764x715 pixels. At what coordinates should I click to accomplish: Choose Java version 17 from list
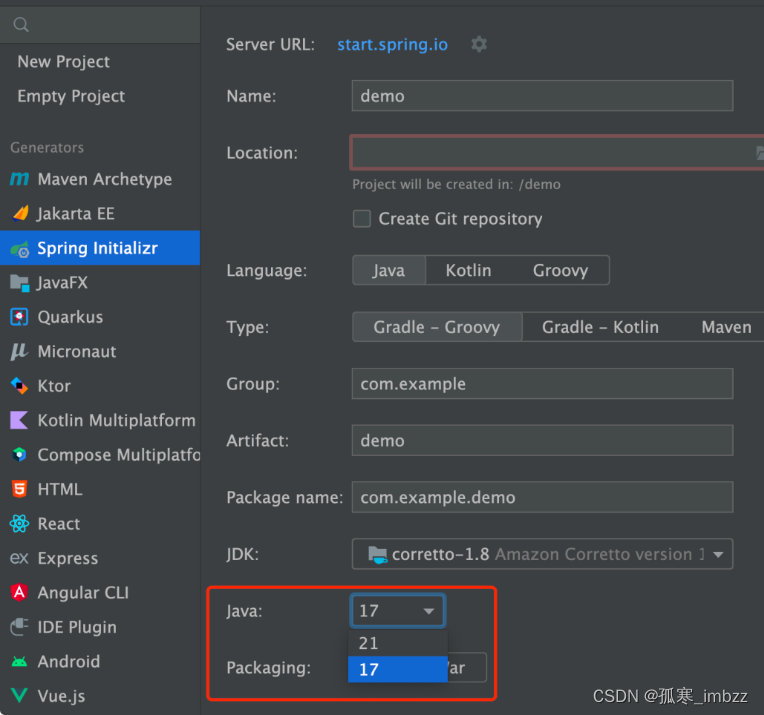click(398, 669)
